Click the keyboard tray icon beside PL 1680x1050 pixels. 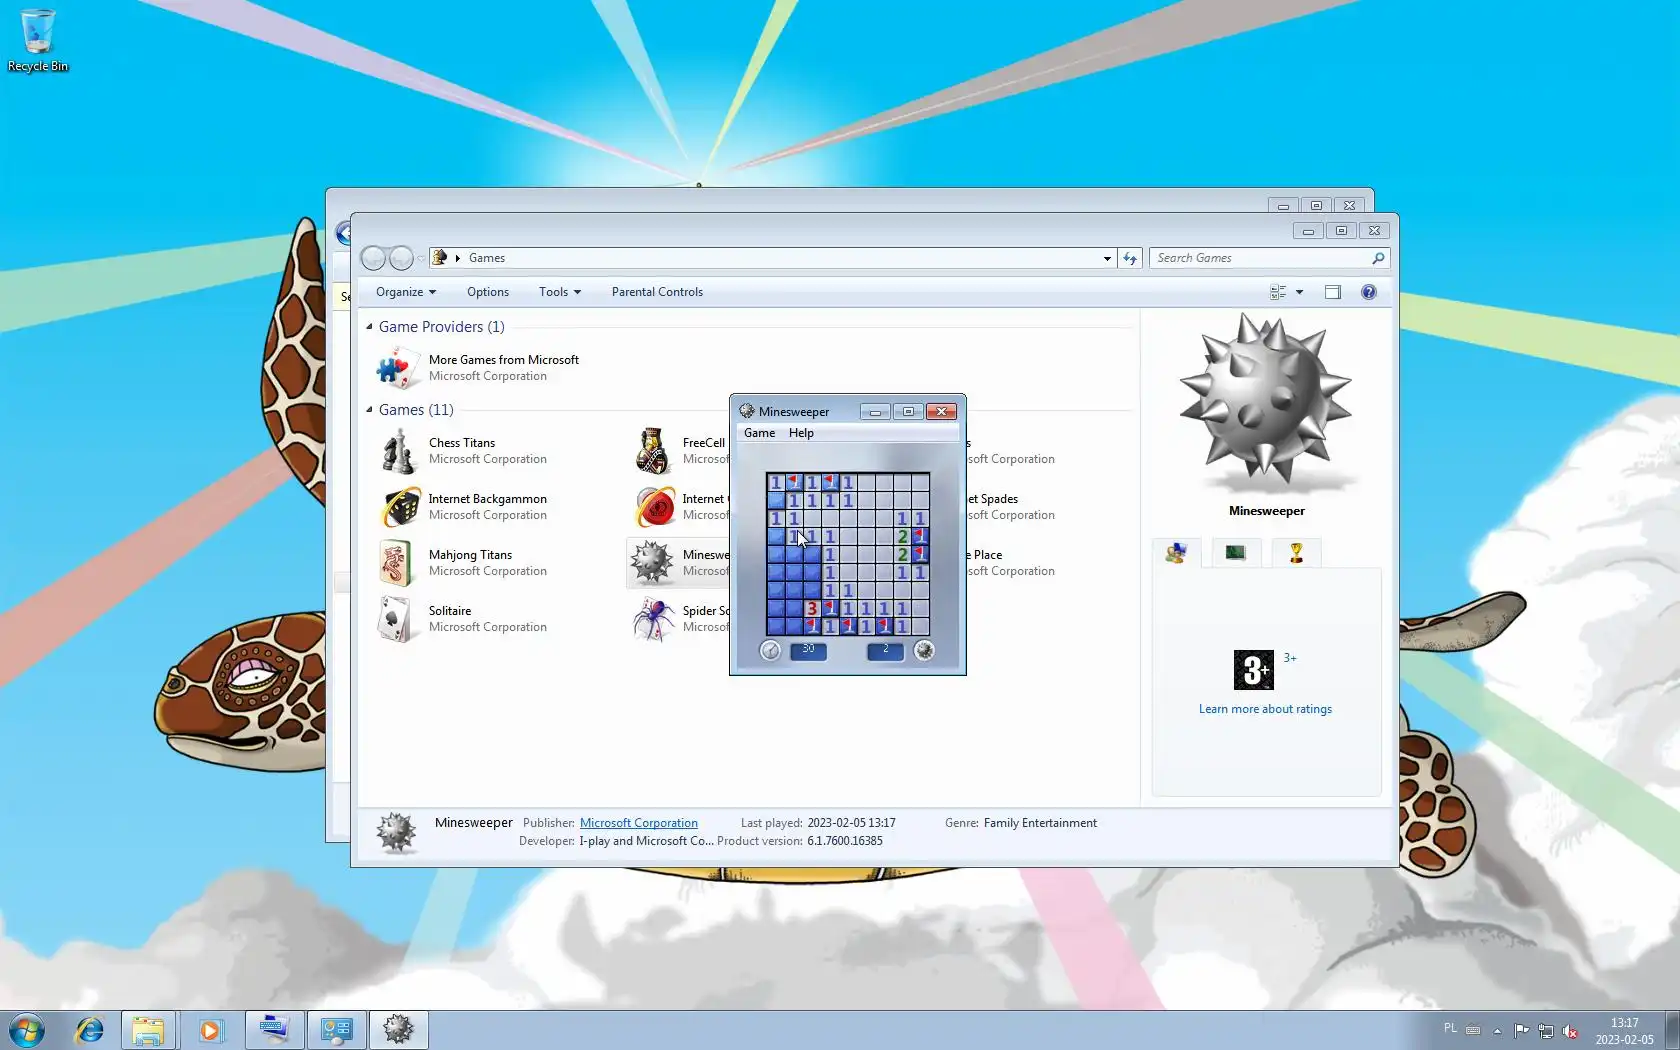tap(1473, 1030)
